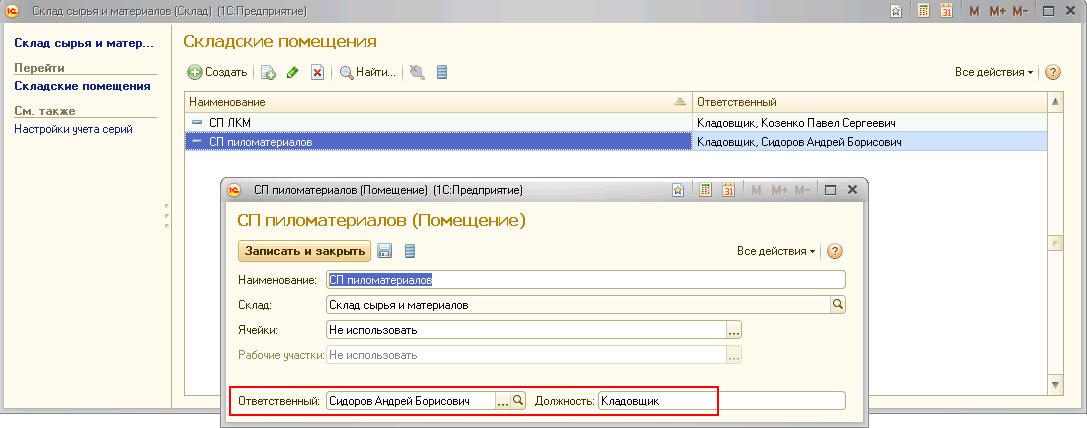Viewport: 1087px width, 428px height.
Task: Click the Должность input field
Action: (x=722, y=401)
